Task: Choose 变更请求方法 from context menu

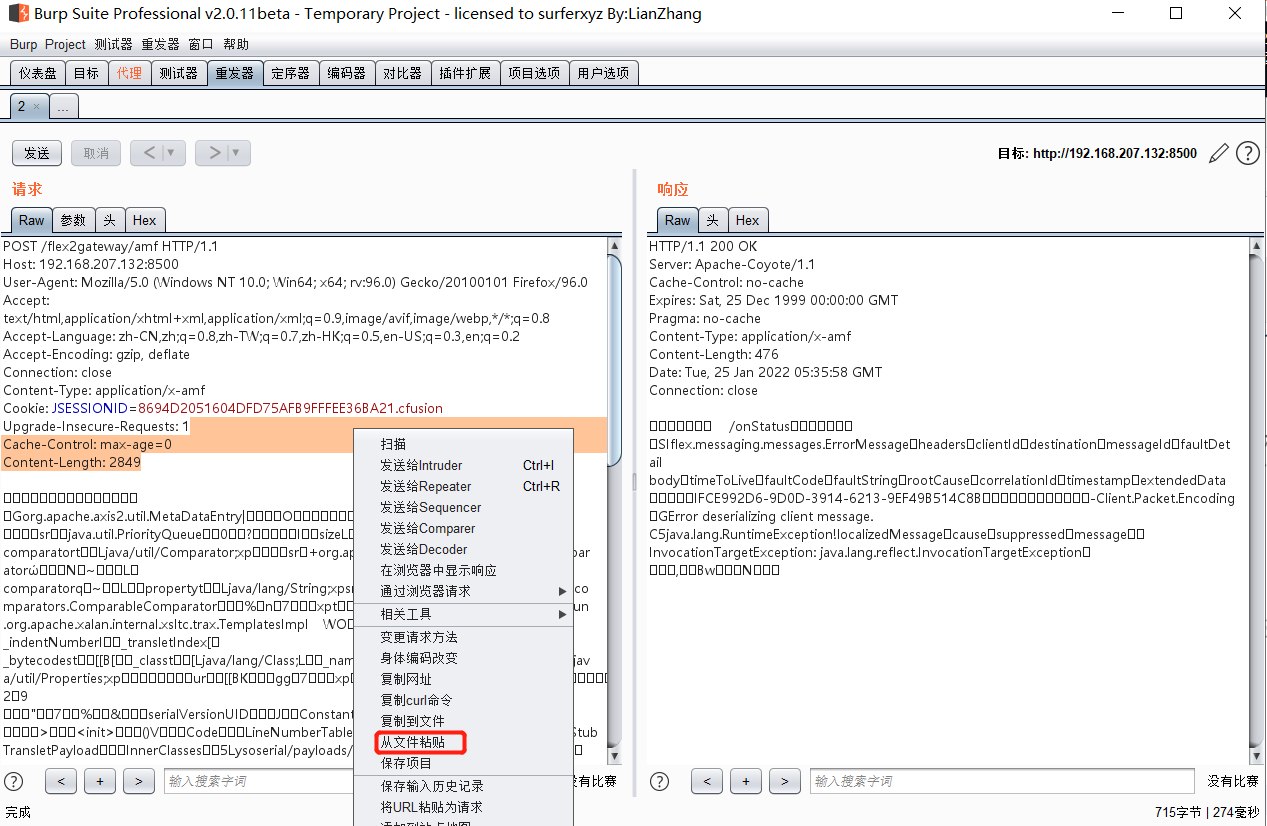Action: click(x=464, y=637)
